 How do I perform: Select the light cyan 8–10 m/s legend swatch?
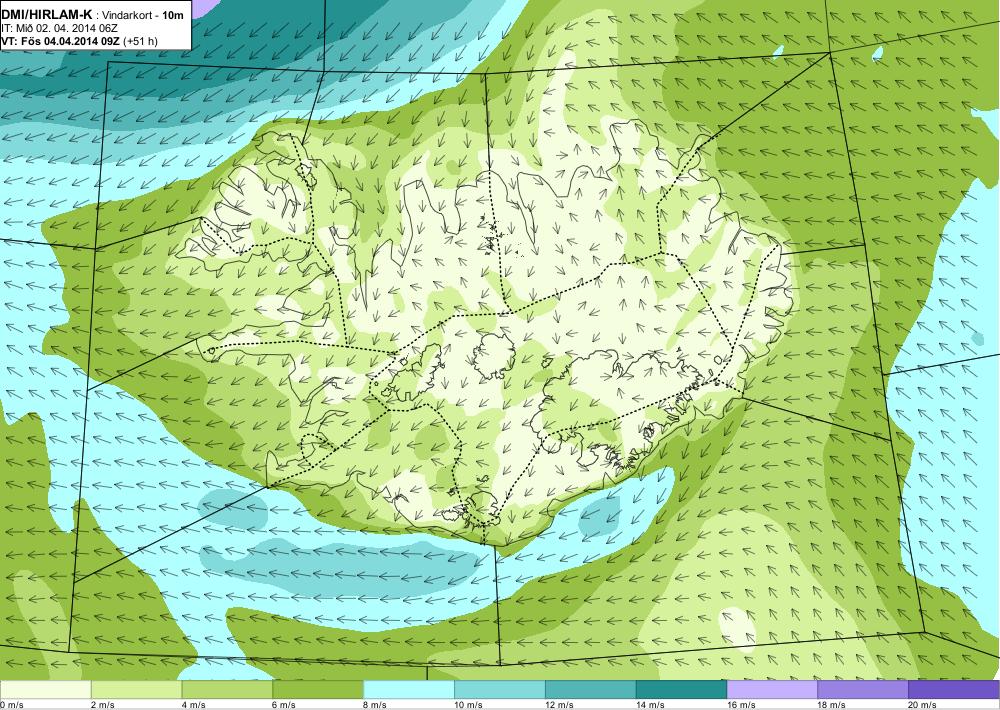click(409, 690)
